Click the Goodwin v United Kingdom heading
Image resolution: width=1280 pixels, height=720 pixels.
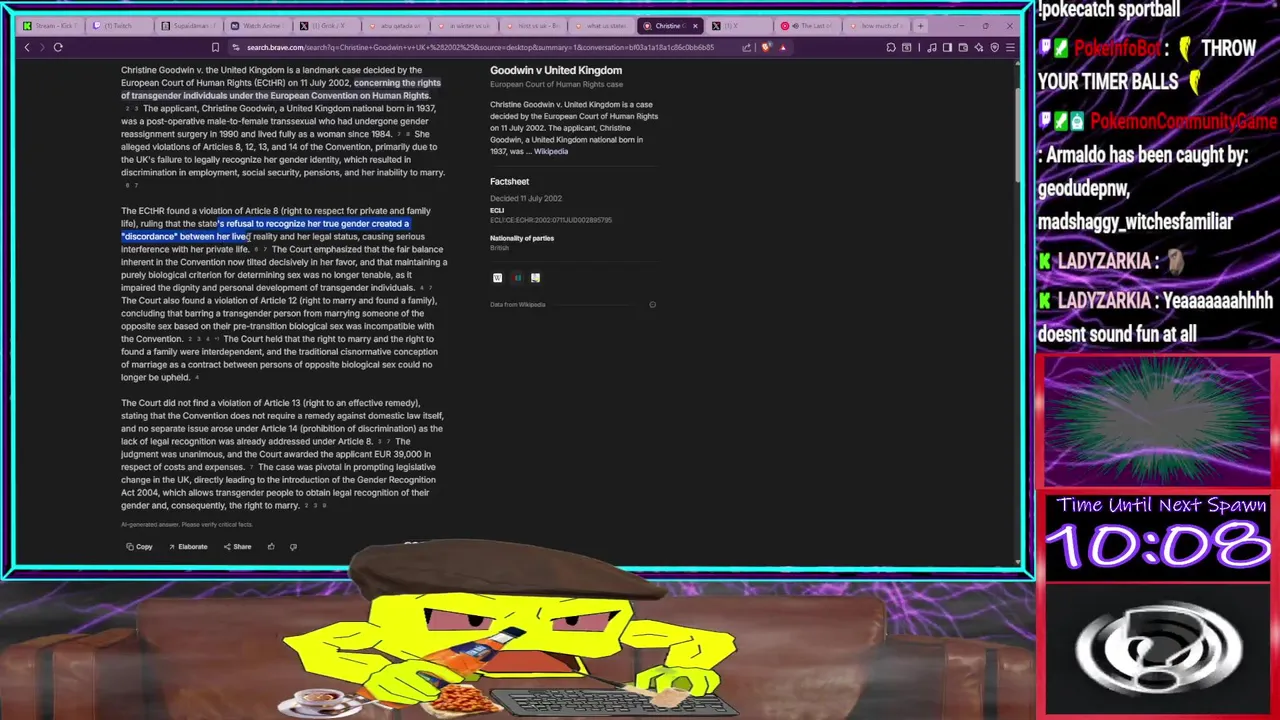click(556, 70)
